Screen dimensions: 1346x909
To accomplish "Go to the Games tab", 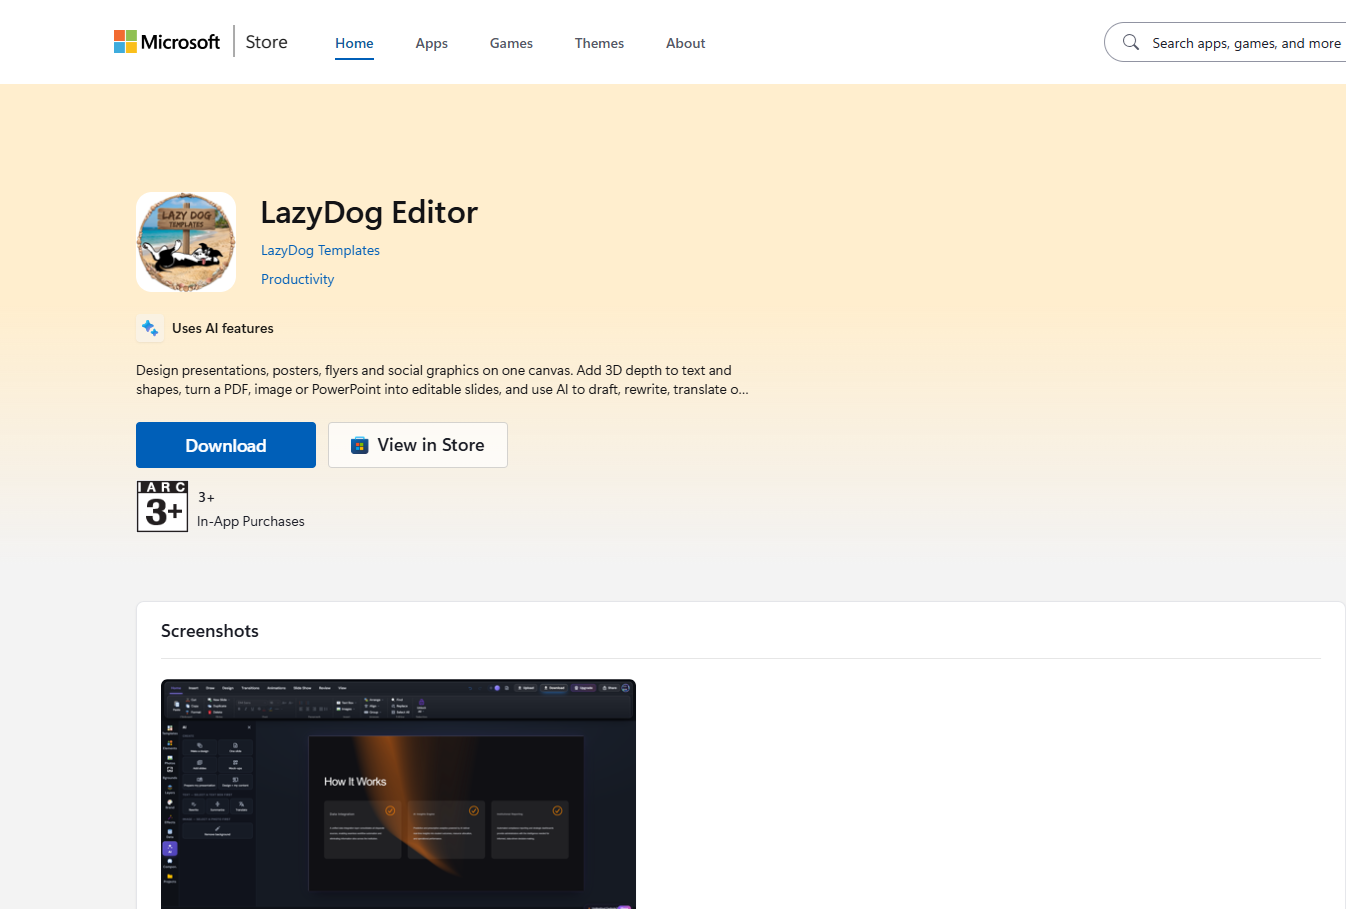I will [511, 43].
